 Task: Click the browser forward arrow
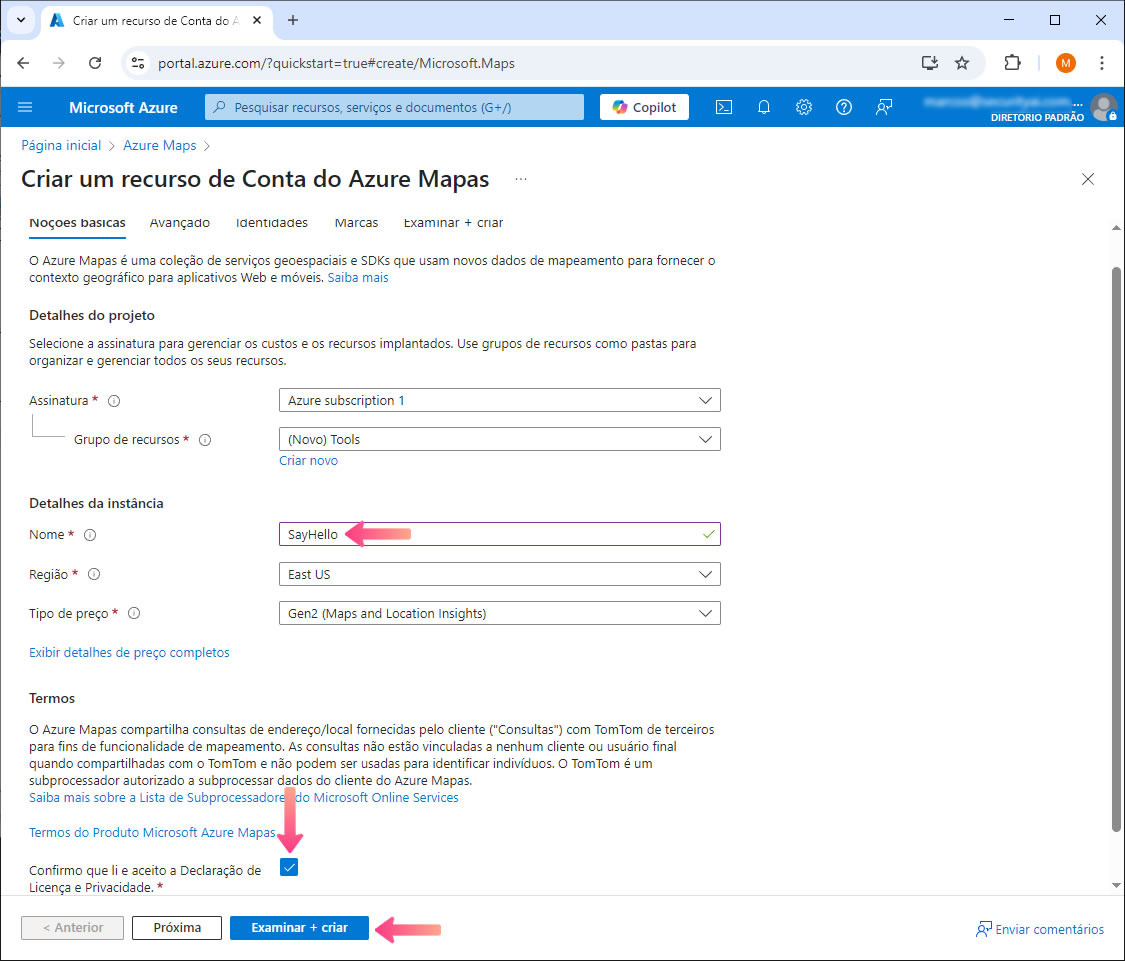pos(59,63)
